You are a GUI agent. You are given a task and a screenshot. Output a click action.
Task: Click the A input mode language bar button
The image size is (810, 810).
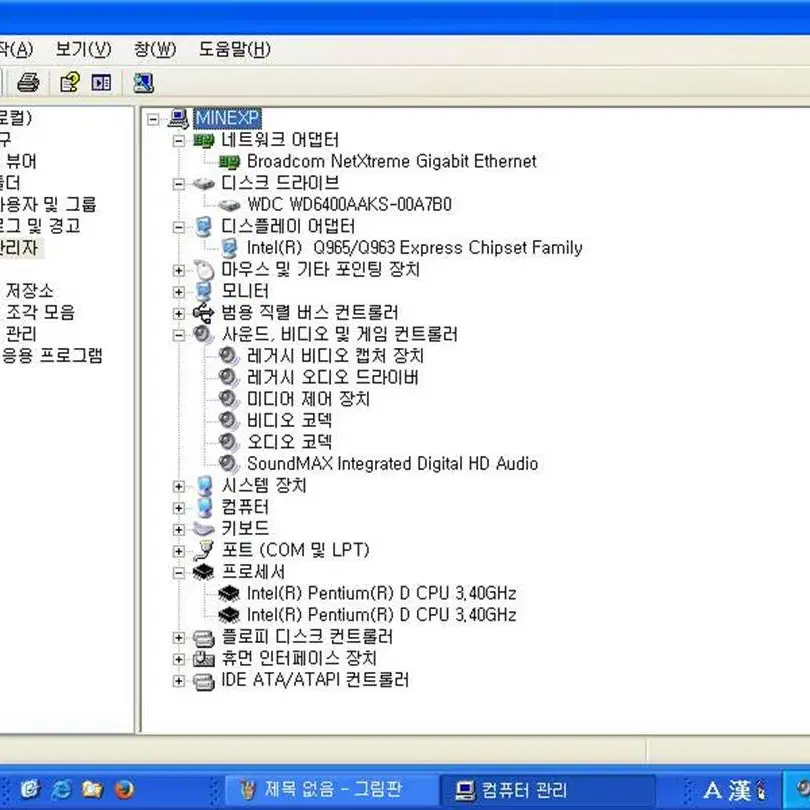[x=712, y=790]
